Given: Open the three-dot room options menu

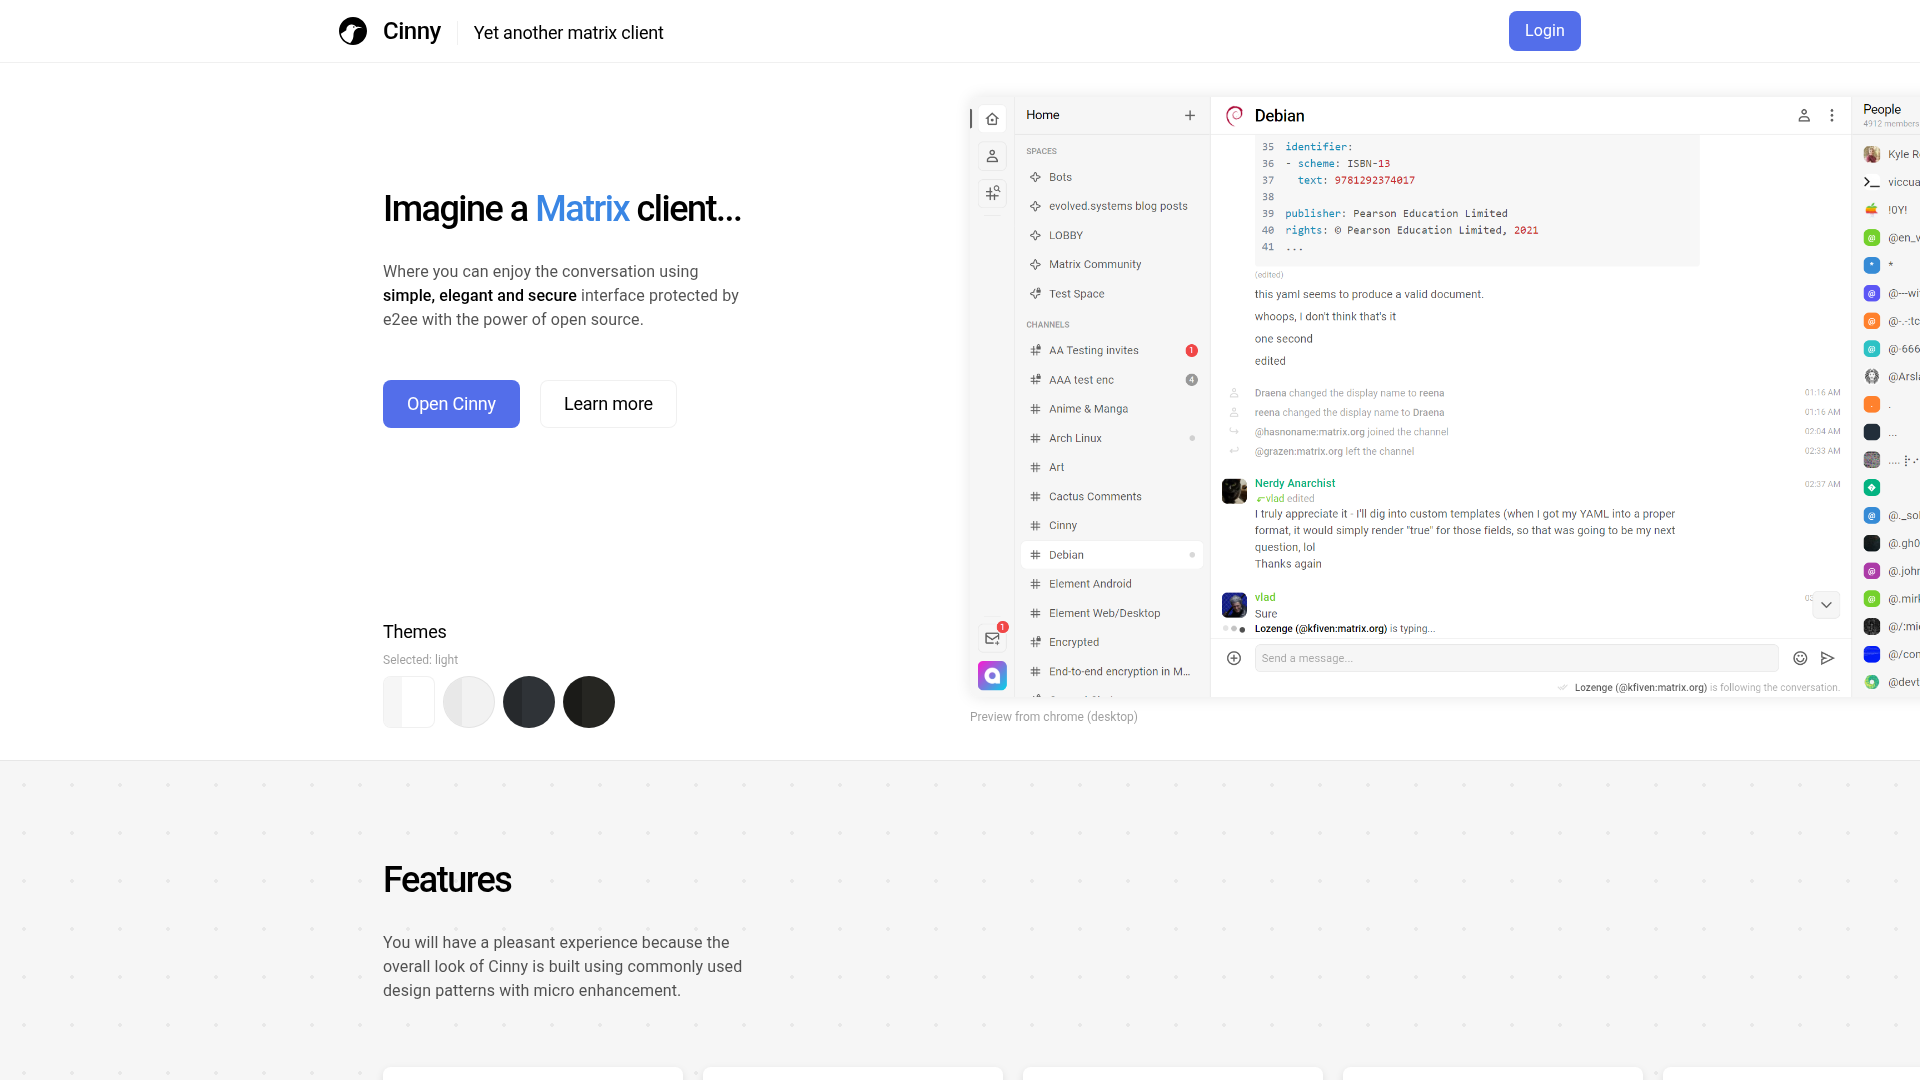Looking at the screenshot, I should (1832, 115).
